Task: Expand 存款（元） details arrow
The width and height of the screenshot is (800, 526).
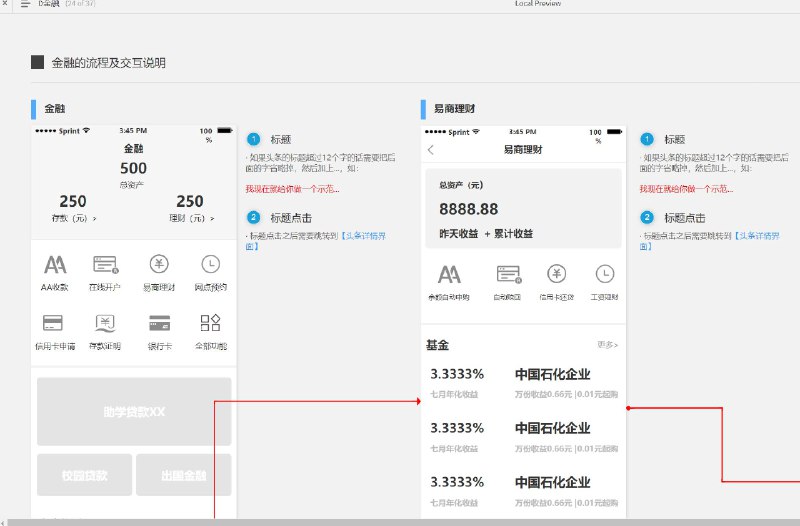Action: pos(94,219)
